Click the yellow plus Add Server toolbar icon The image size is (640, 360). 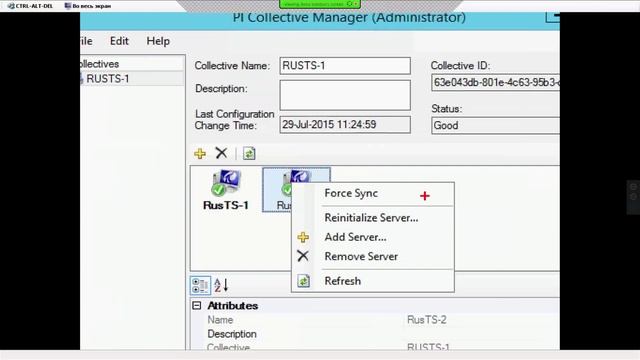click(200, 153)
